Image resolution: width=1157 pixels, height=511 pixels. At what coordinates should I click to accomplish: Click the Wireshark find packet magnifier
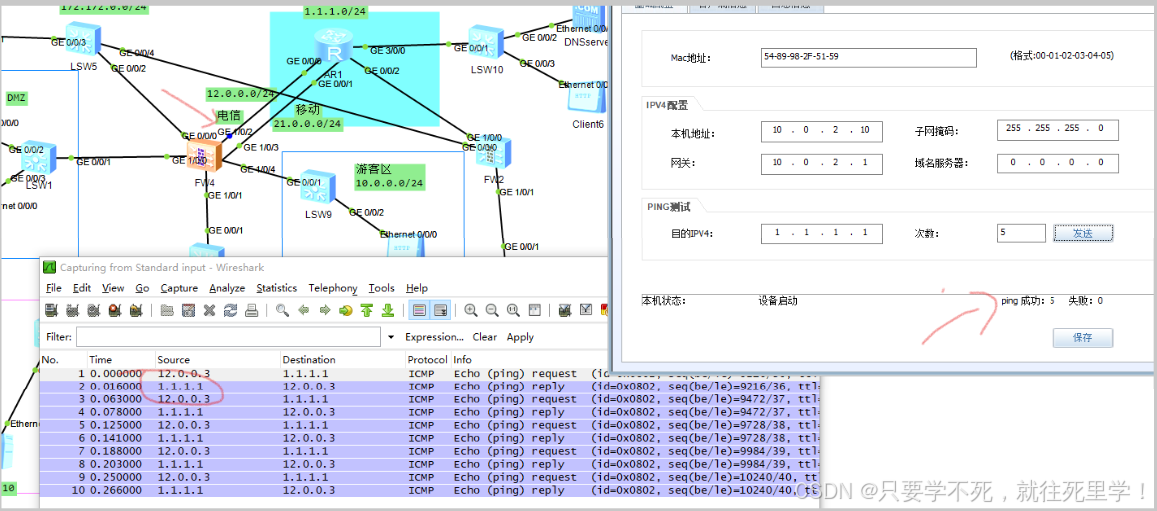(x=283, y=310)
